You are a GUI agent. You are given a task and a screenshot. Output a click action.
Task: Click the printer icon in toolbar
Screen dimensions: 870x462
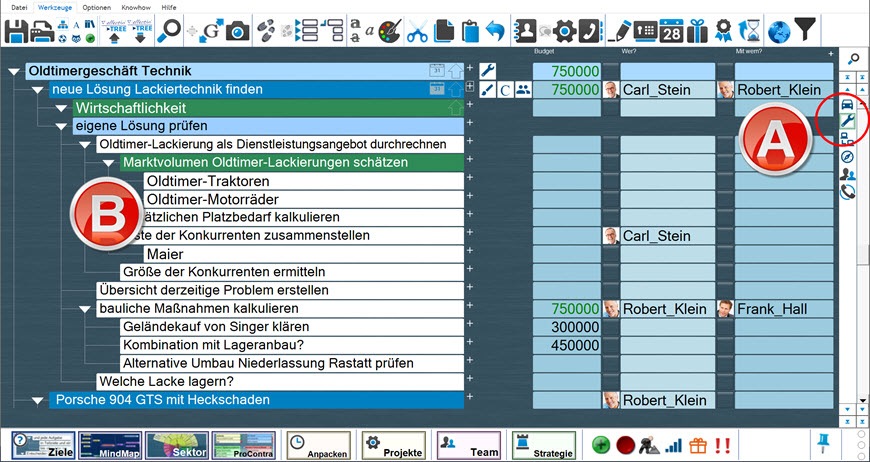pyautogui.click(x=41, y=30)
